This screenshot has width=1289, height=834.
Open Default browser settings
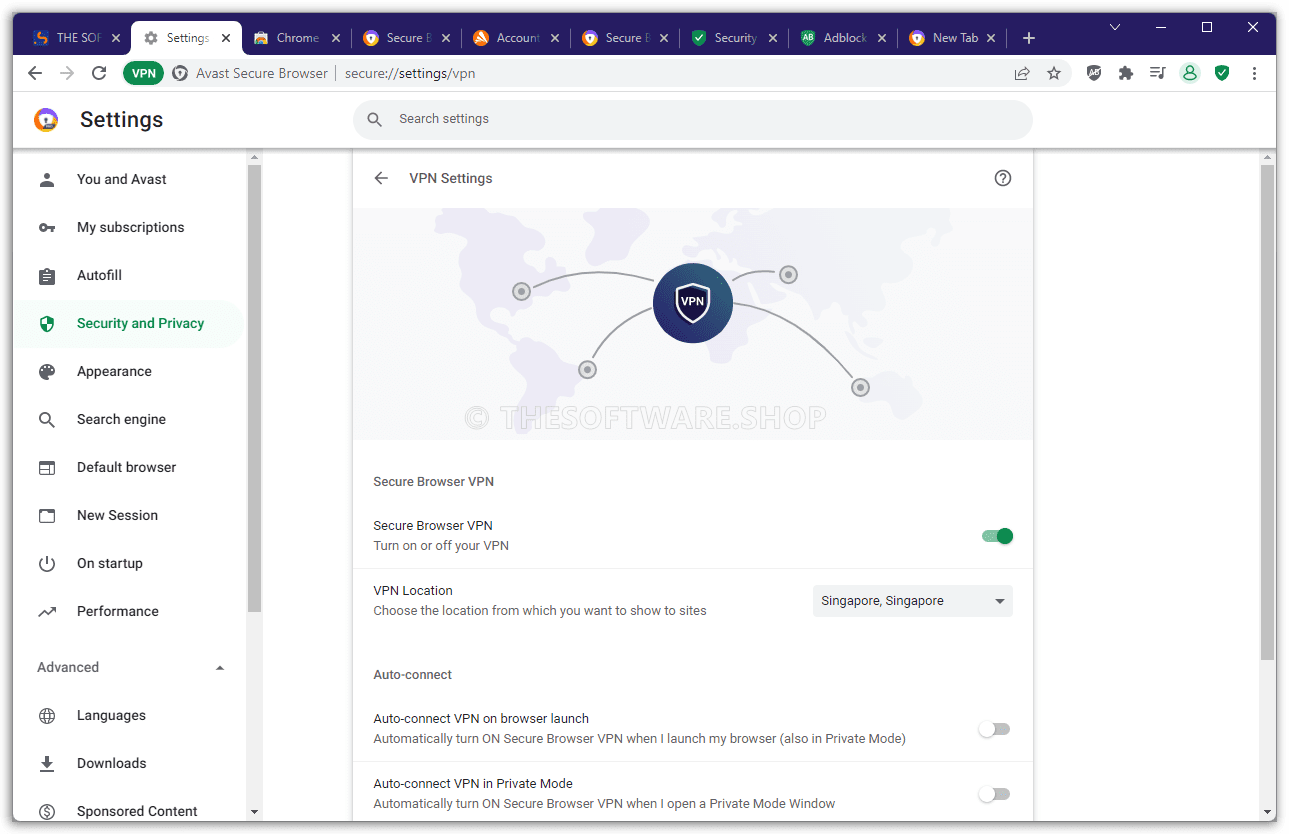coord(128,467)
